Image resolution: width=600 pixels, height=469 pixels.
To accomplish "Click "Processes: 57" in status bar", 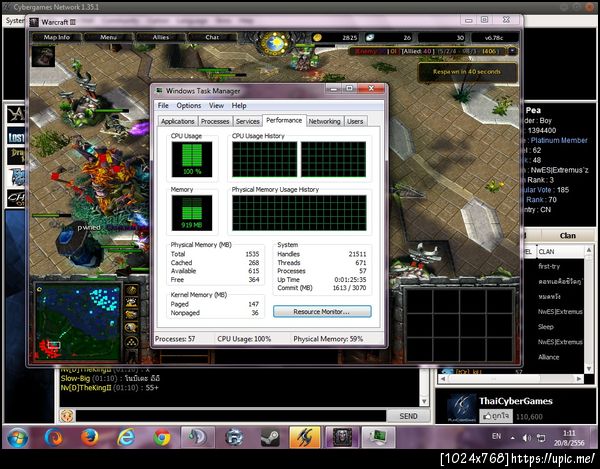I will tap(175, 339).
